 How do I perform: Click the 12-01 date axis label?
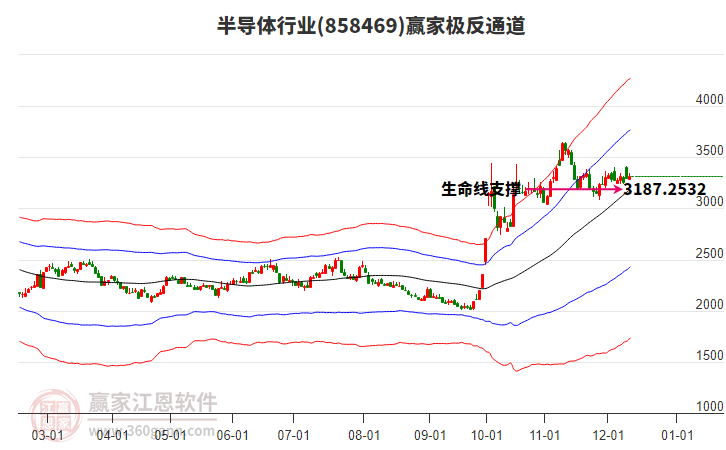608,435
